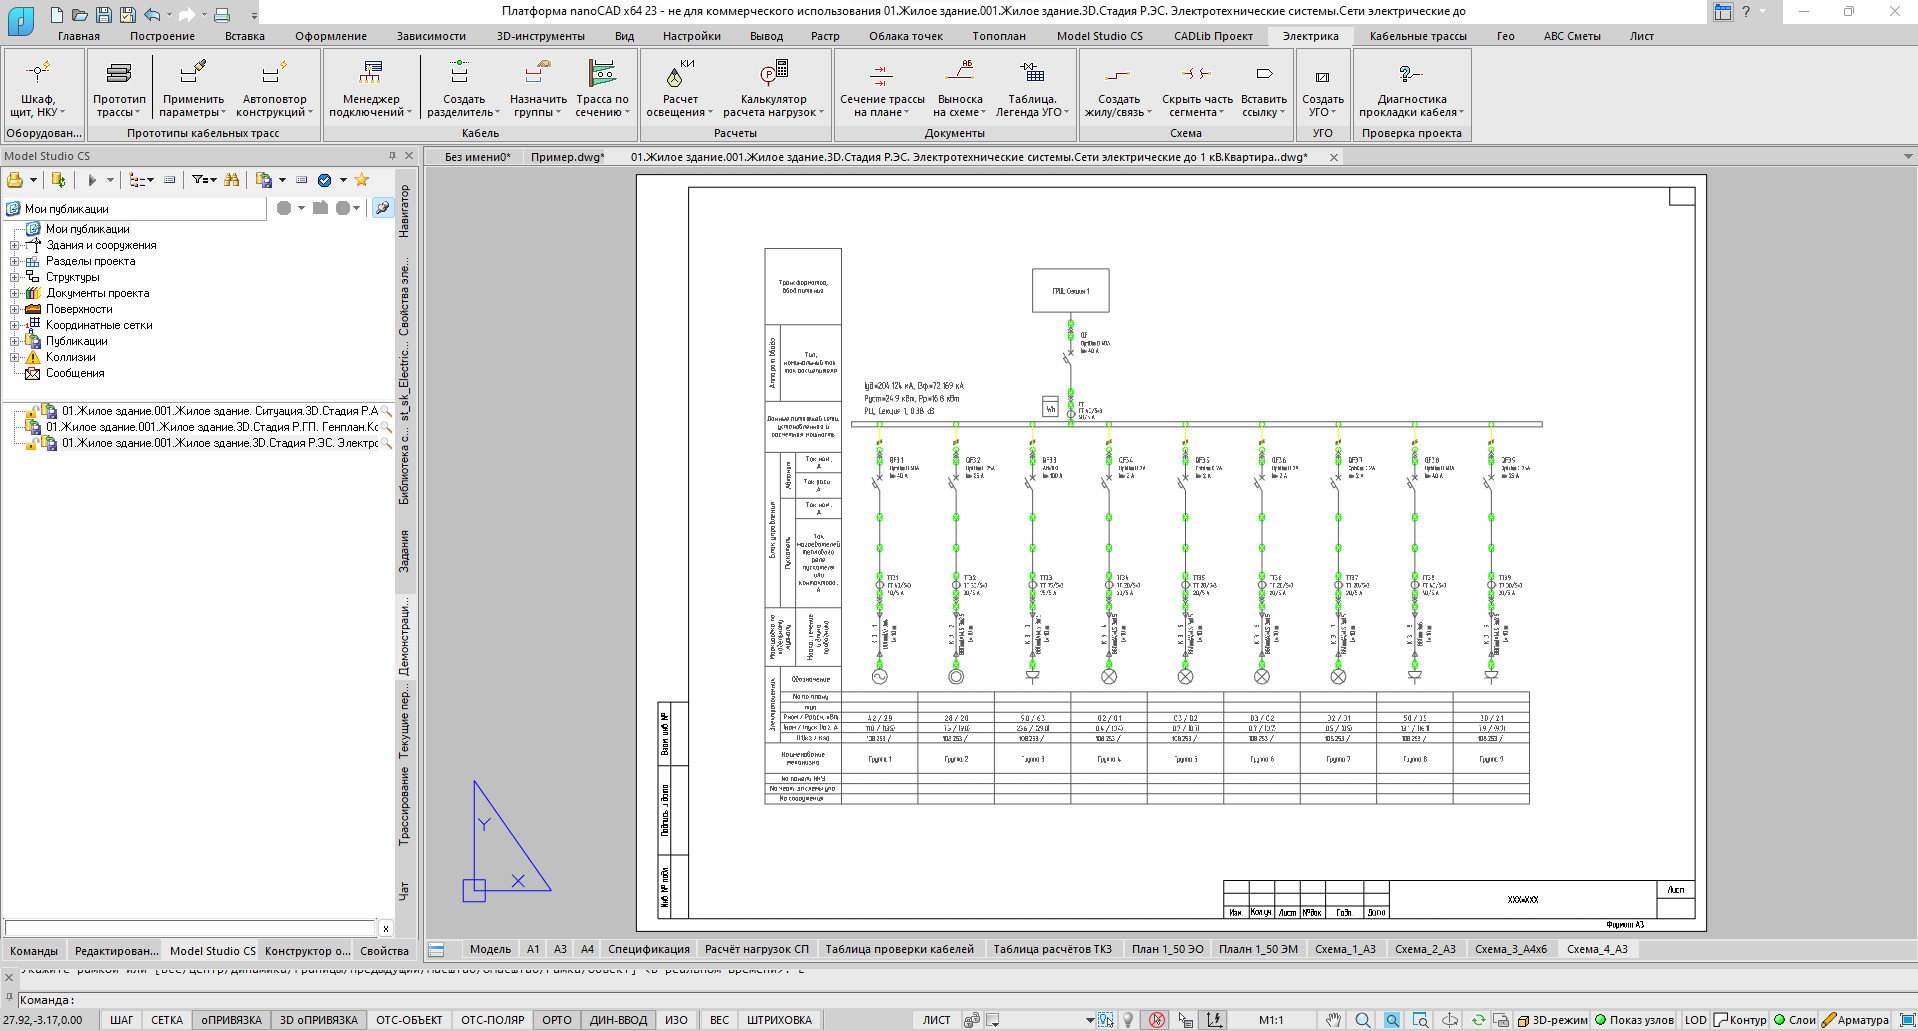Expand the Здания и сооружения tree node

coord(15,245)
